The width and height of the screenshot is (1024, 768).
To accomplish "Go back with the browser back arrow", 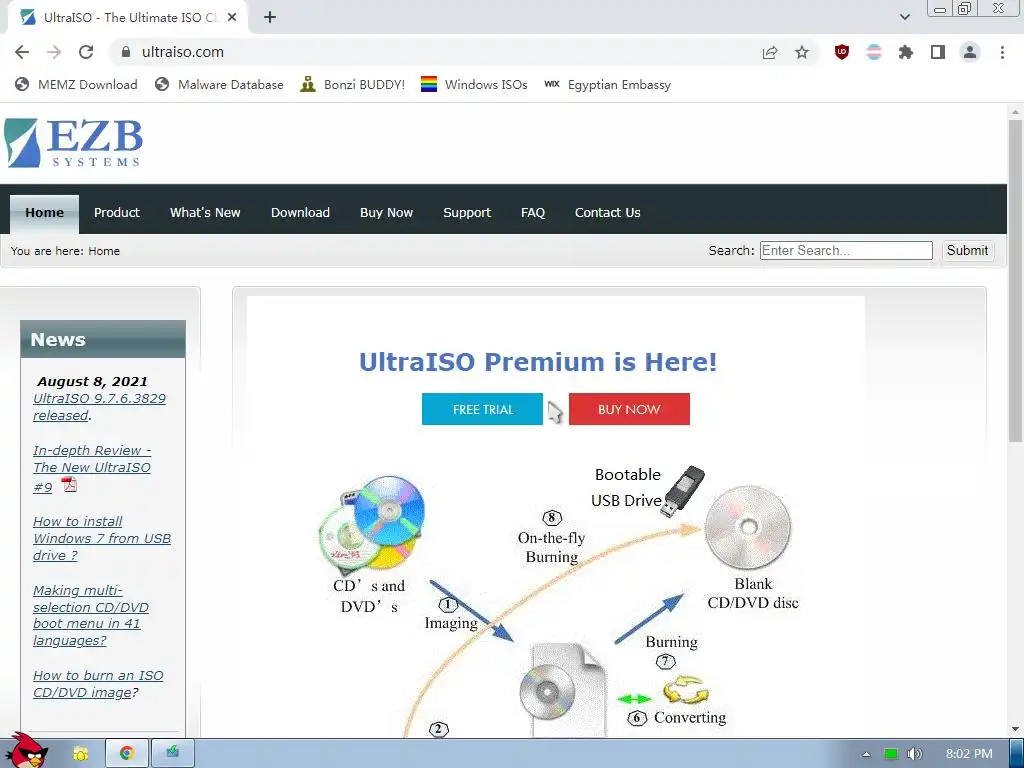I will click(x=22, y=52).
